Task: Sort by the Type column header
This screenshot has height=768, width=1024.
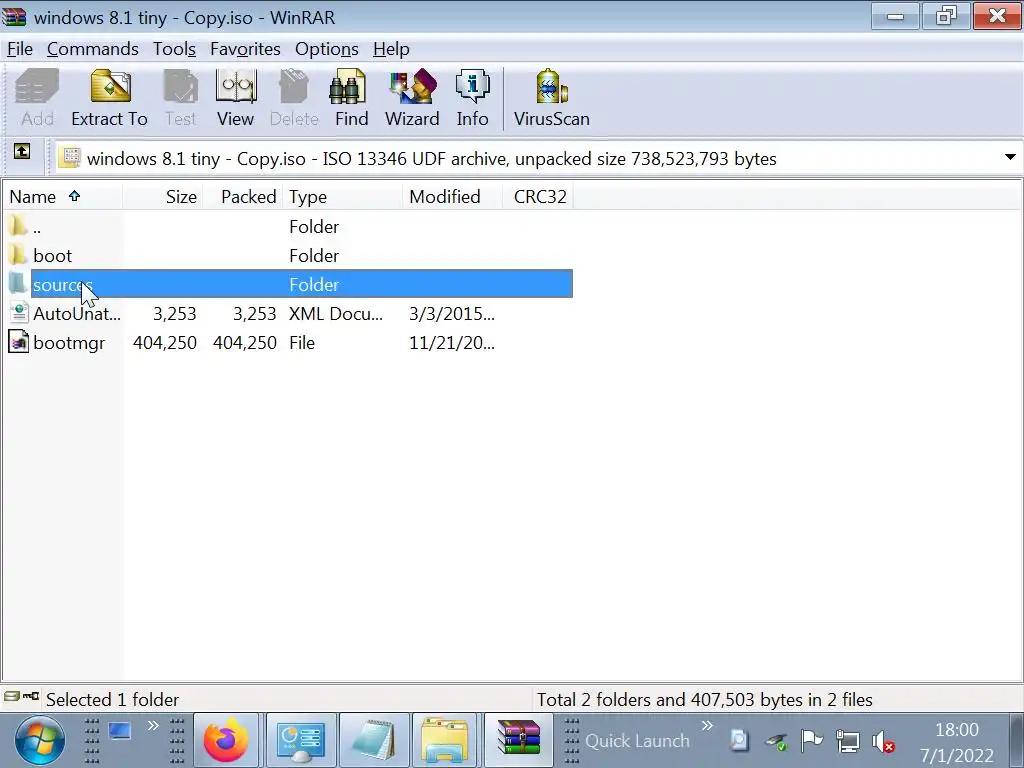Action: tap(343, 197)
